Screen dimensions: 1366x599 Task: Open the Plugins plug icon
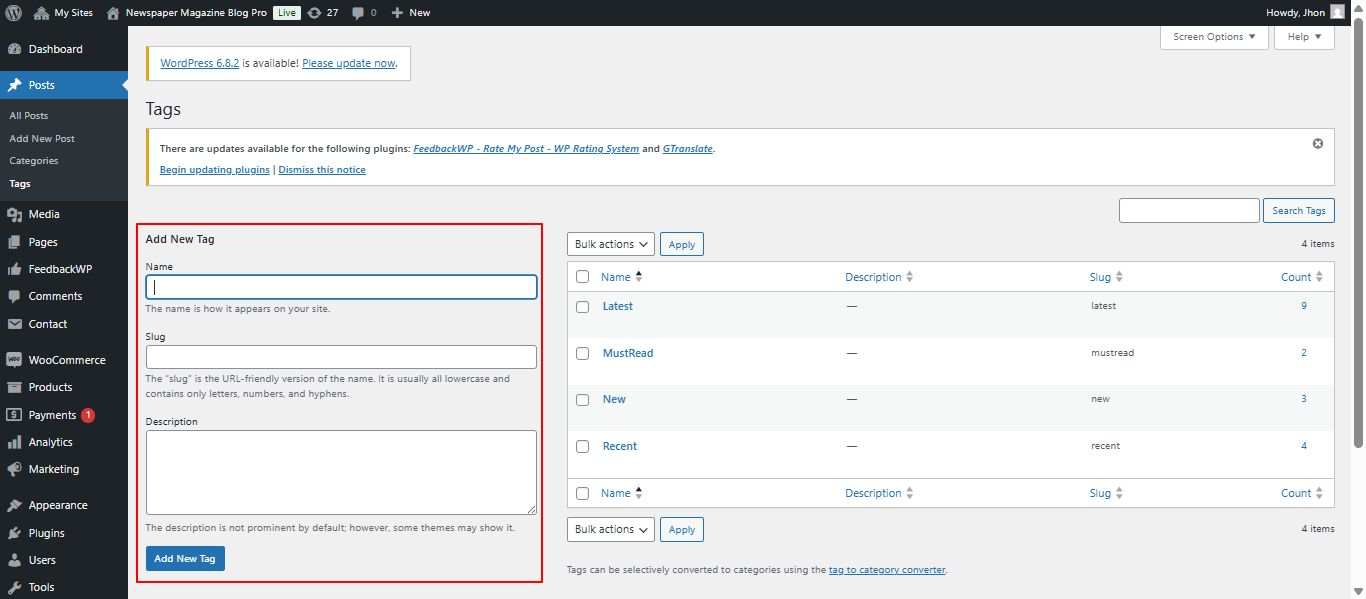pos(15,533)
